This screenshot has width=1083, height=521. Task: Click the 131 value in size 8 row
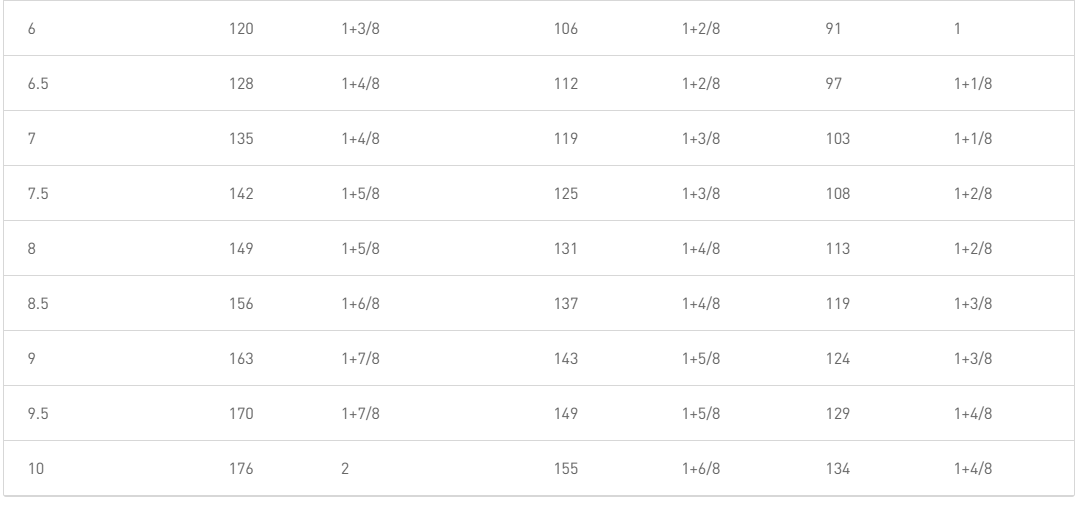(565, 249)
